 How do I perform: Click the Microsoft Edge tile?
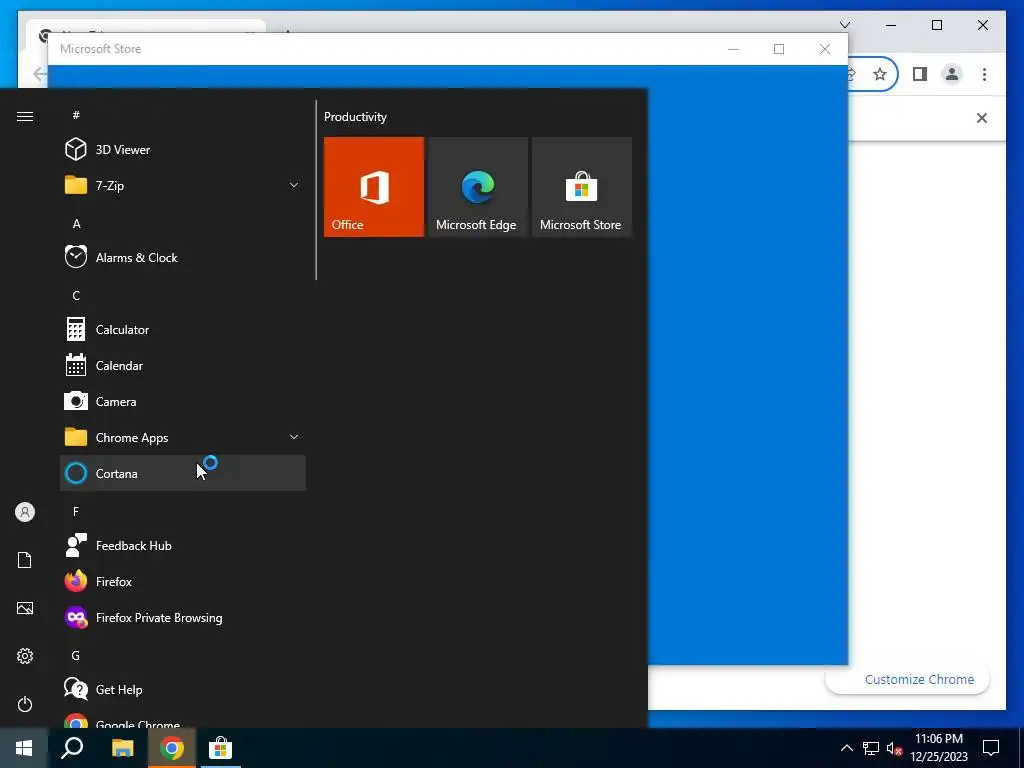(x=477, y=187)
